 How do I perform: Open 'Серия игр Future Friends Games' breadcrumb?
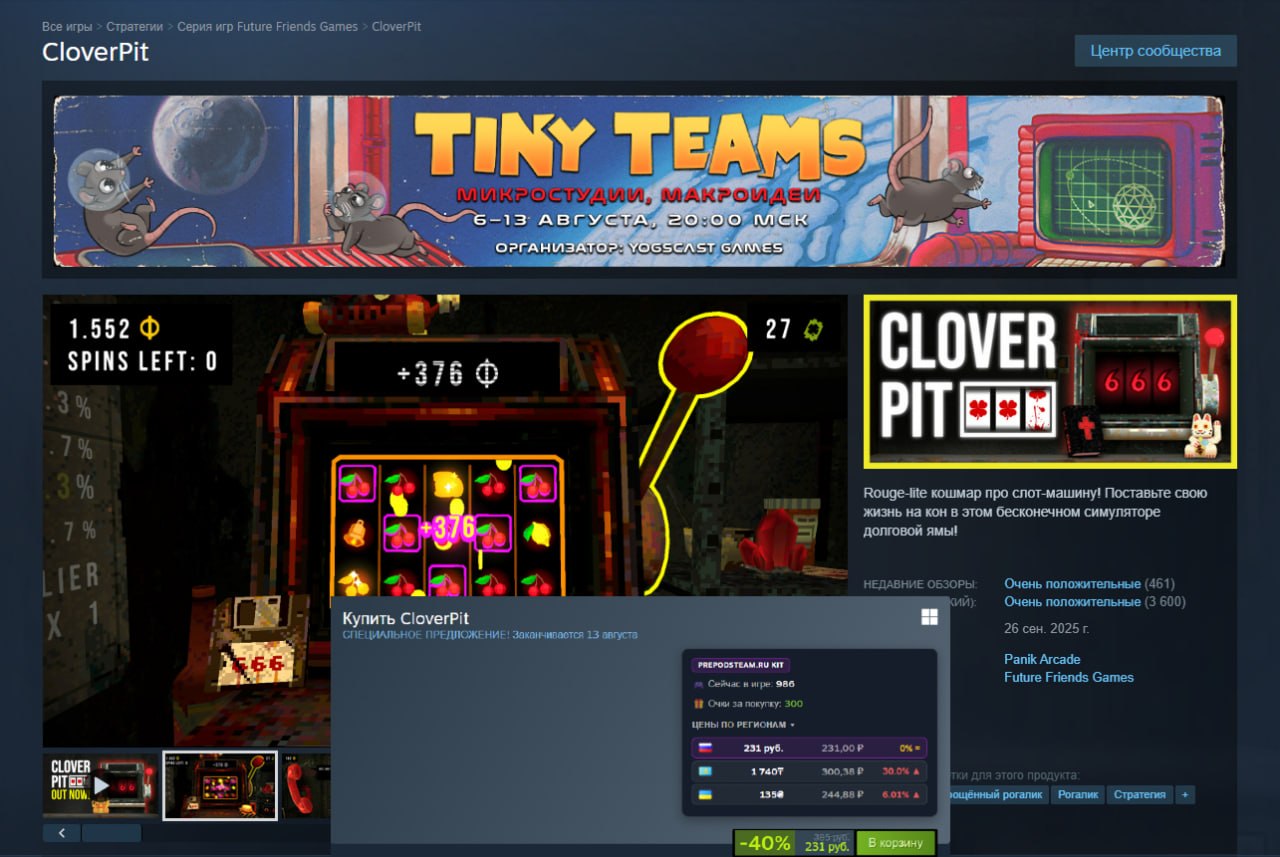click(x=267, y=27)
